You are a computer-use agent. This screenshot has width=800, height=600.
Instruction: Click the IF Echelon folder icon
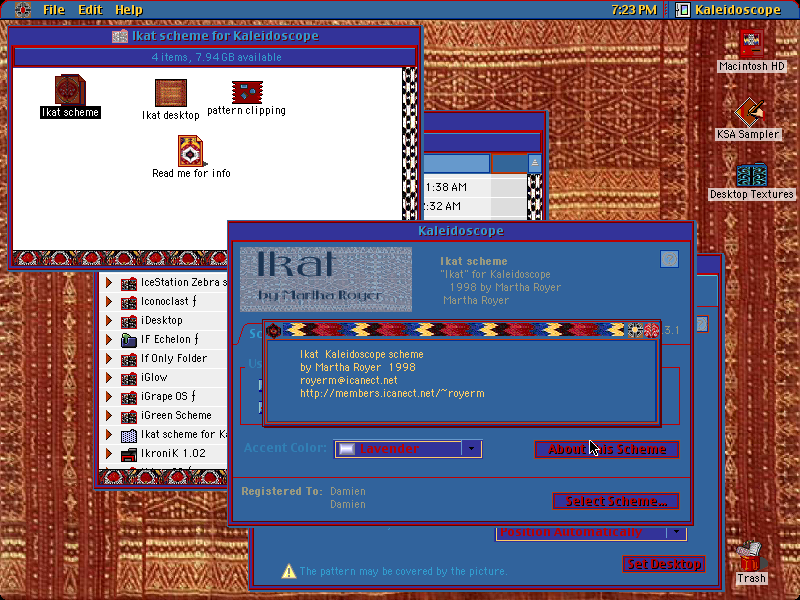(x=129, y=340)
